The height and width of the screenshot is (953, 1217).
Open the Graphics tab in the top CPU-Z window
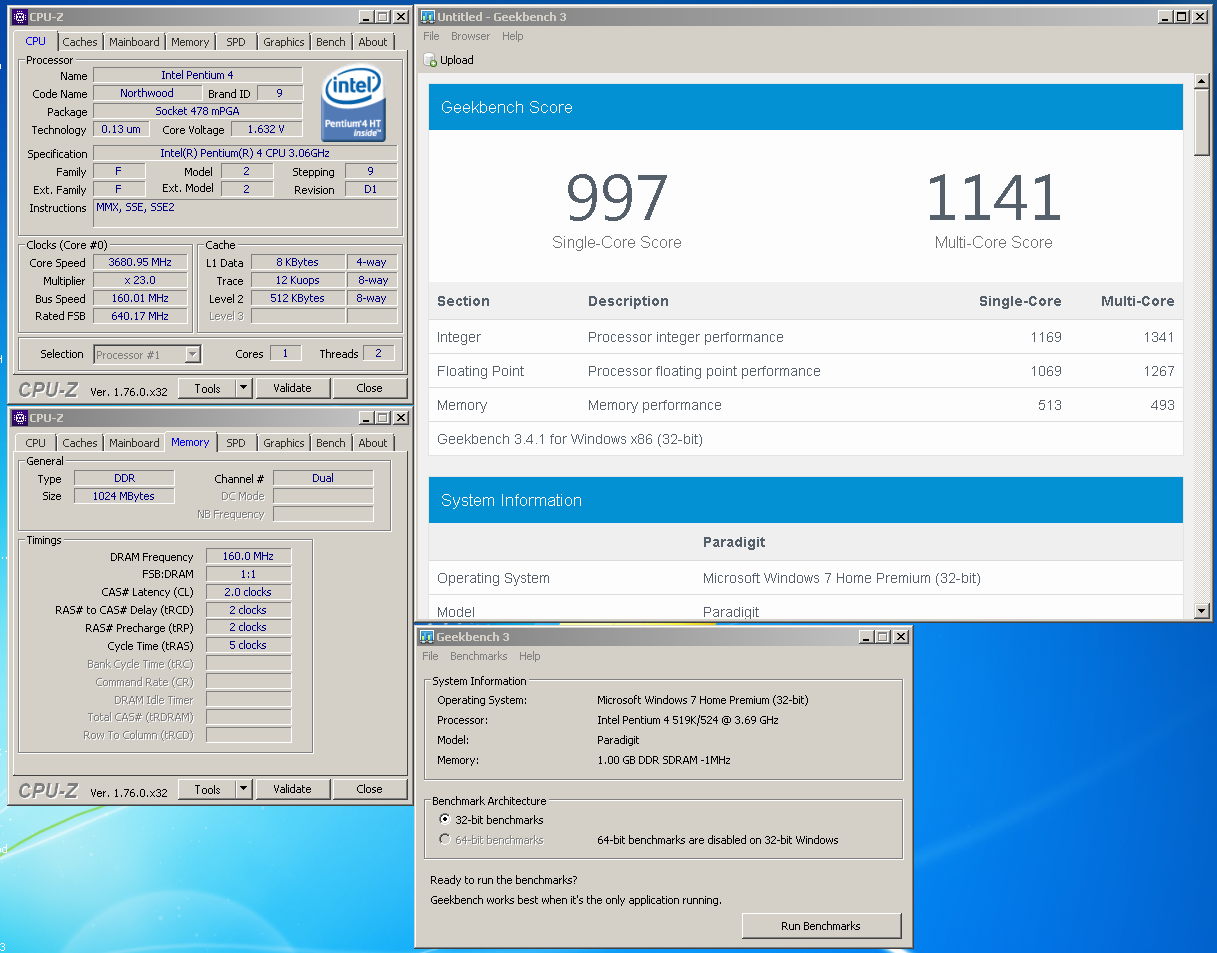coord(284,42)
